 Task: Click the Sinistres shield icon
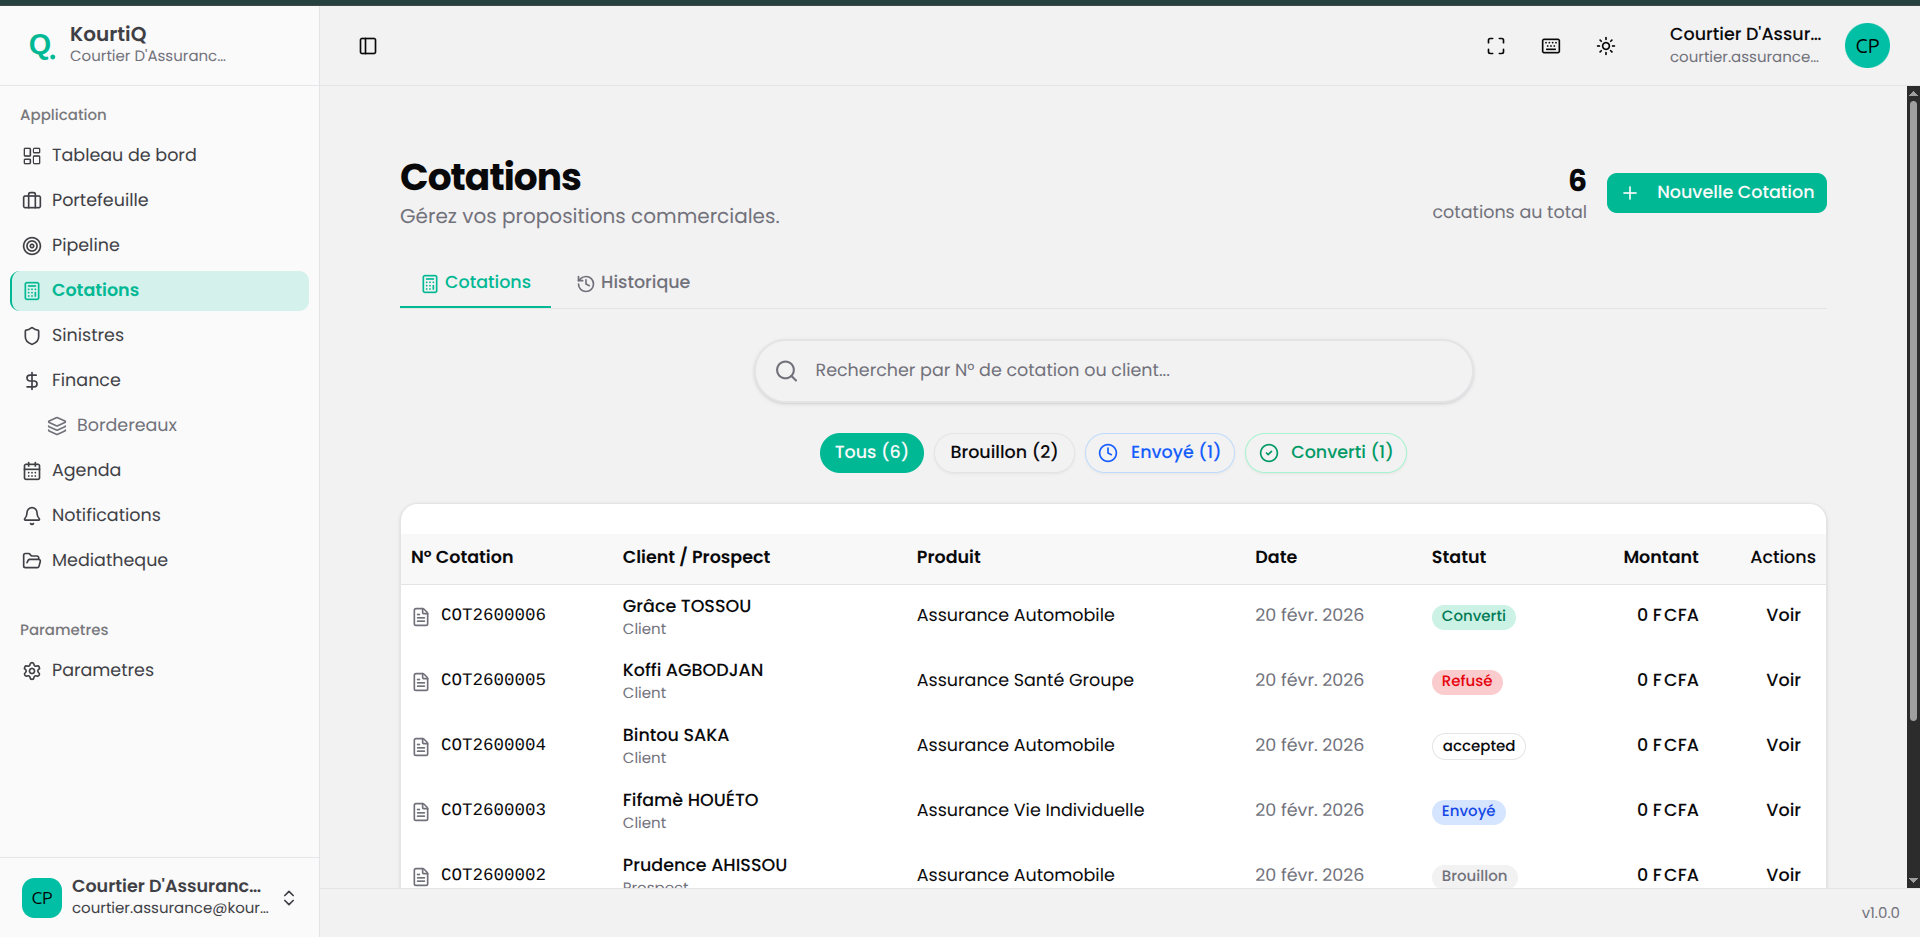tap(31, 335)
